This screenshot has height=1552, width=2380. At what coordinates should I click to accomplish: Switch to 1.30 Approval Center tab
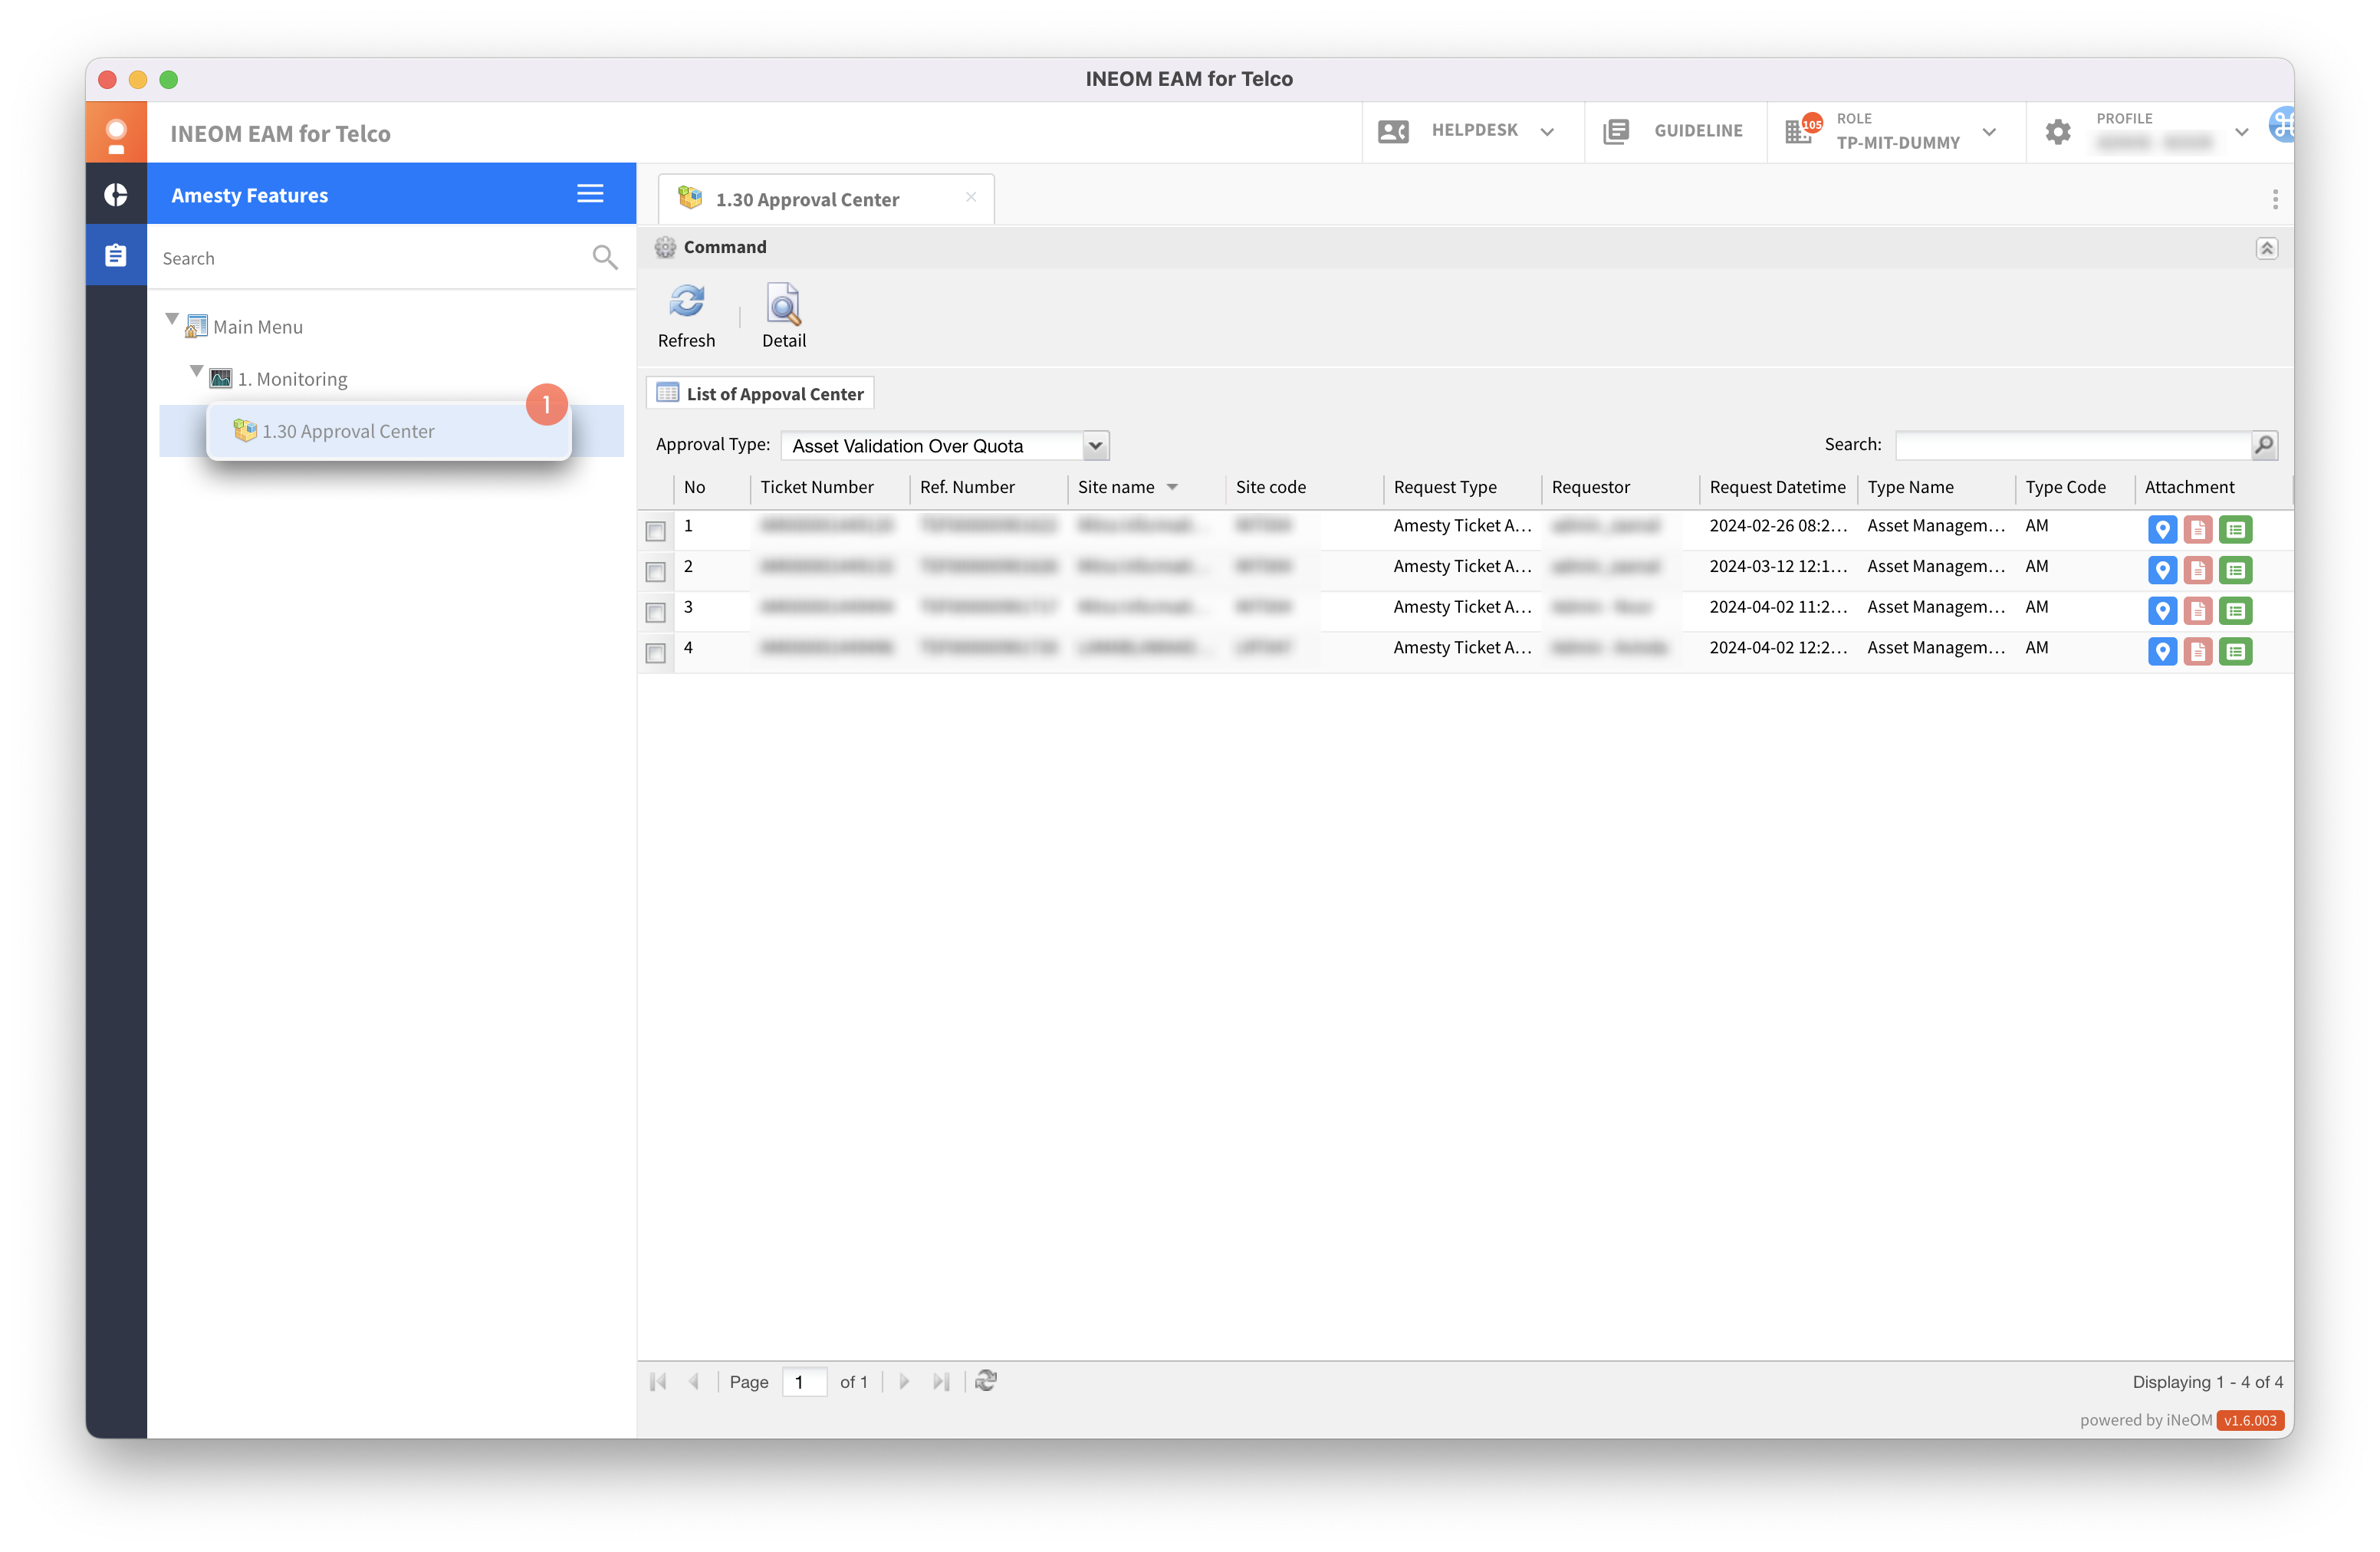[x=808, y=199]
